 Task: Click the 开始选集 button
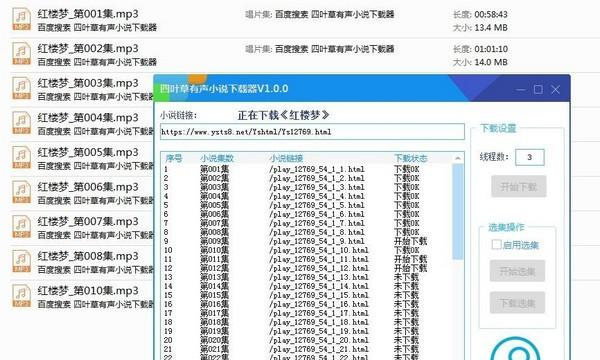(x=517, y=271)
